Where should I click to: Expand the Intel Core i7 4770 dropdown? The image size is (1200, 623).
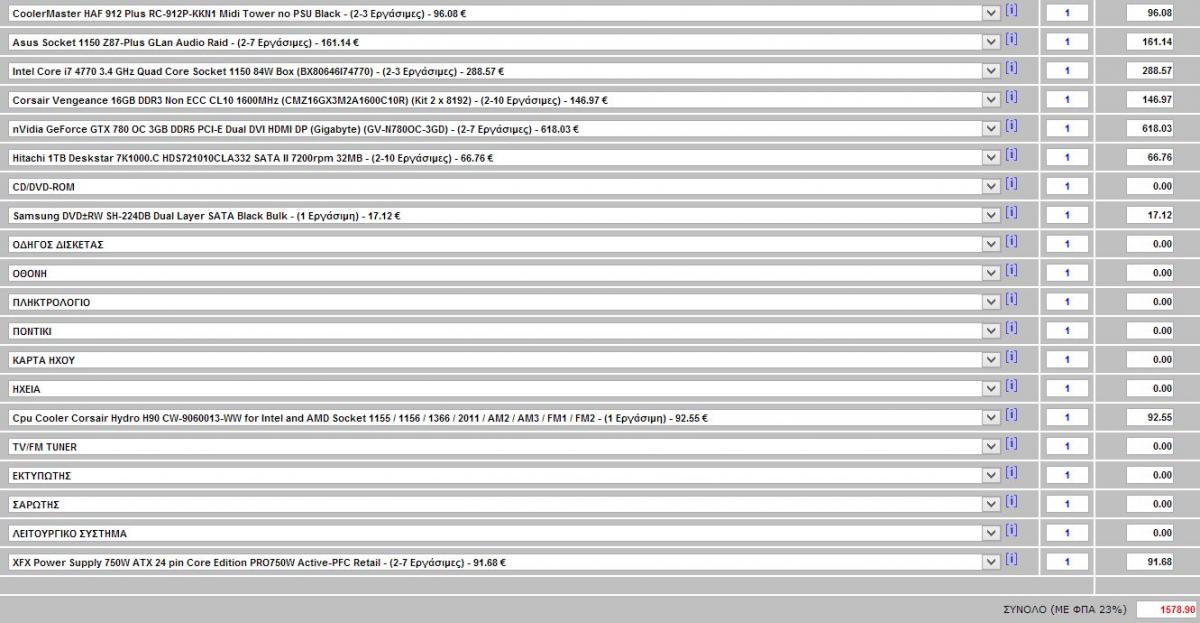990,71
